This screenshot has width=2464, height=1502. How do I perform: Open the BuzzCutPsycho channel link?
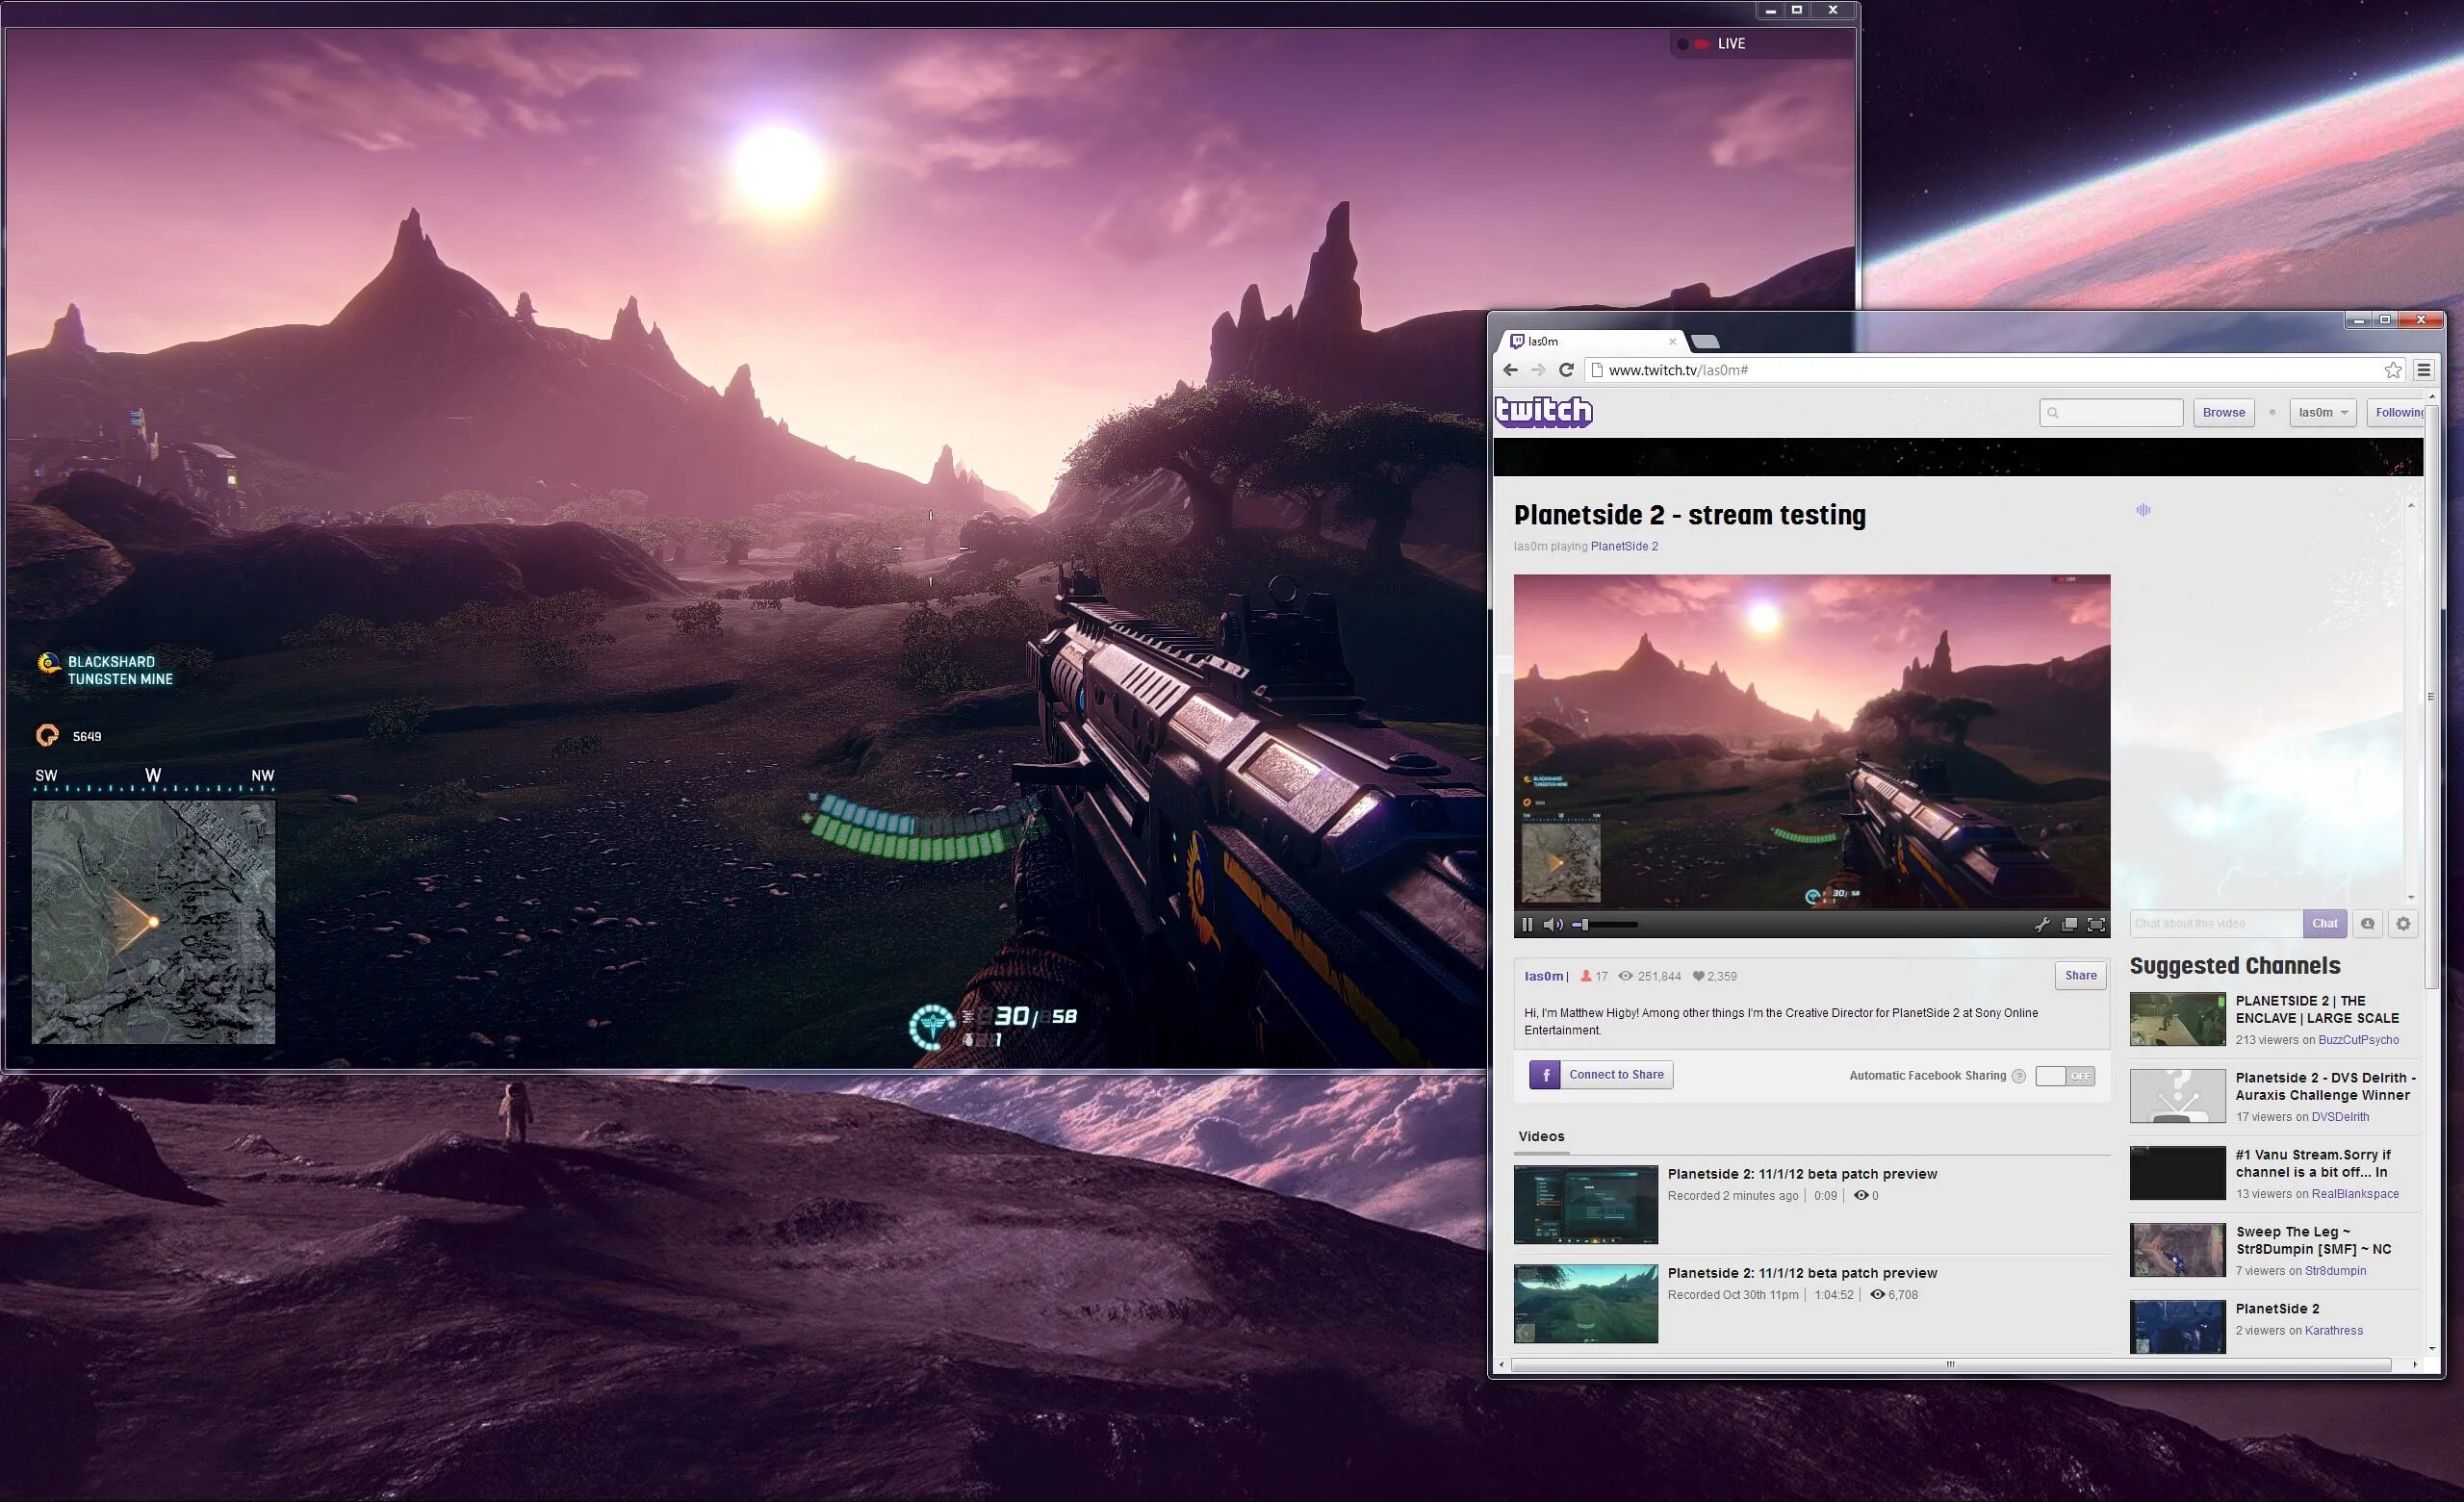click(2358, 1040)
